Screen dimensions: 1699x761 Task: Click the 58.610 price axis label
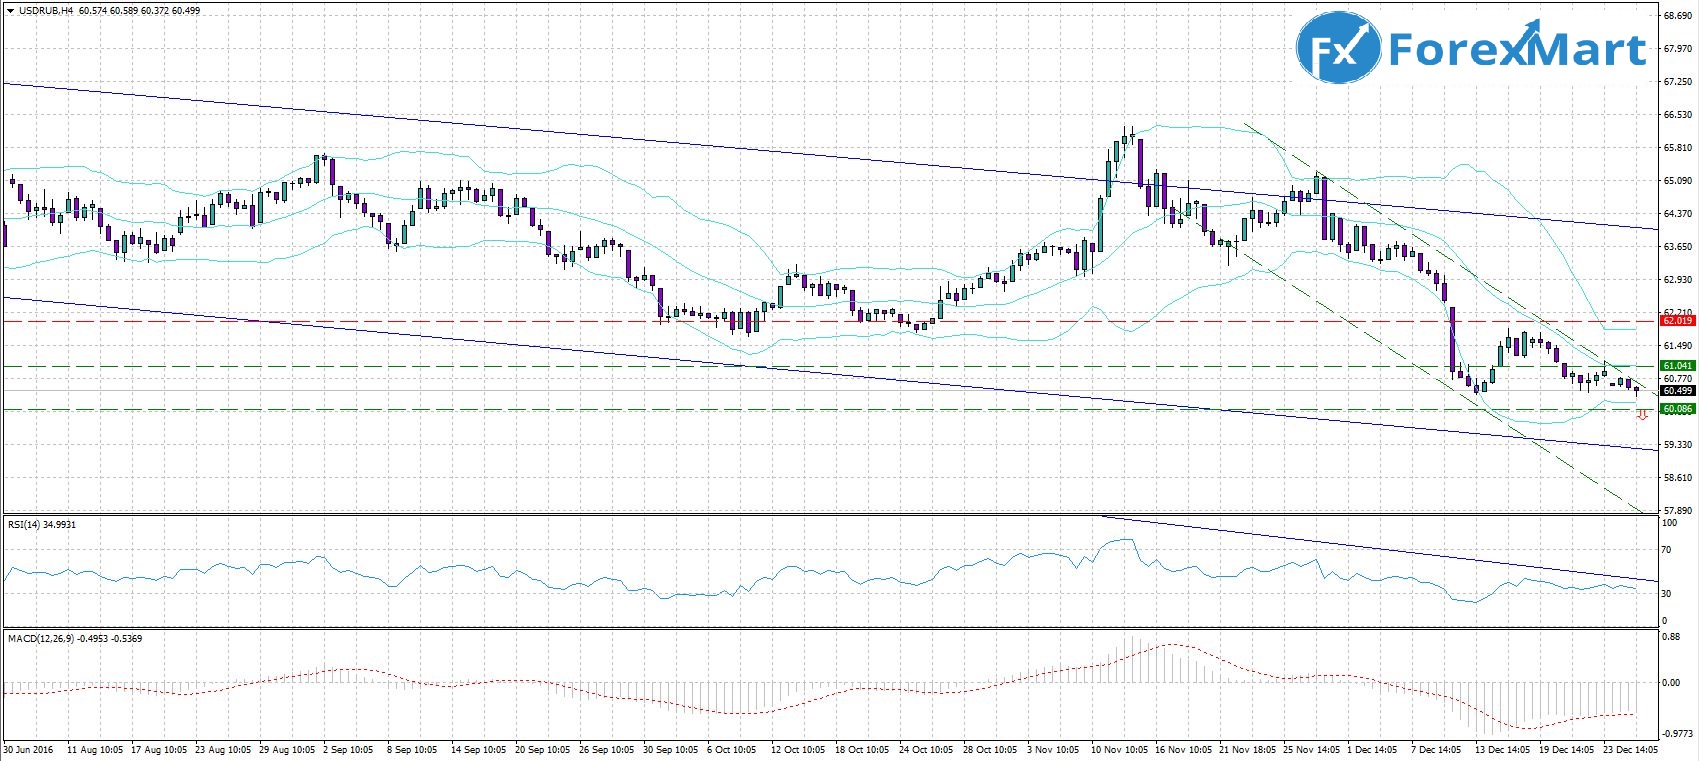[1677, 478]
